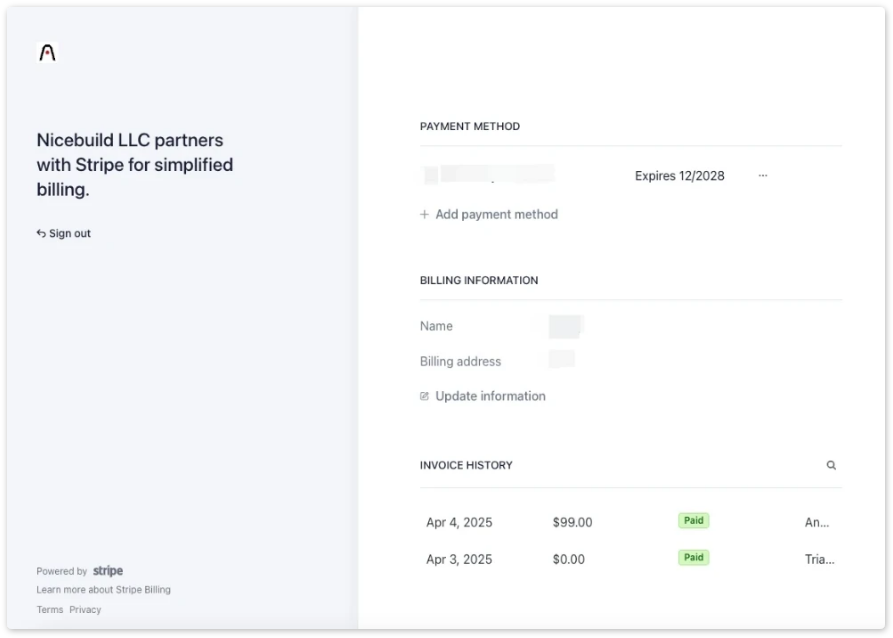Image resolution: width=893 pixels, height=638 pixels.
Task: Open the Terms link
Action: 50,610
